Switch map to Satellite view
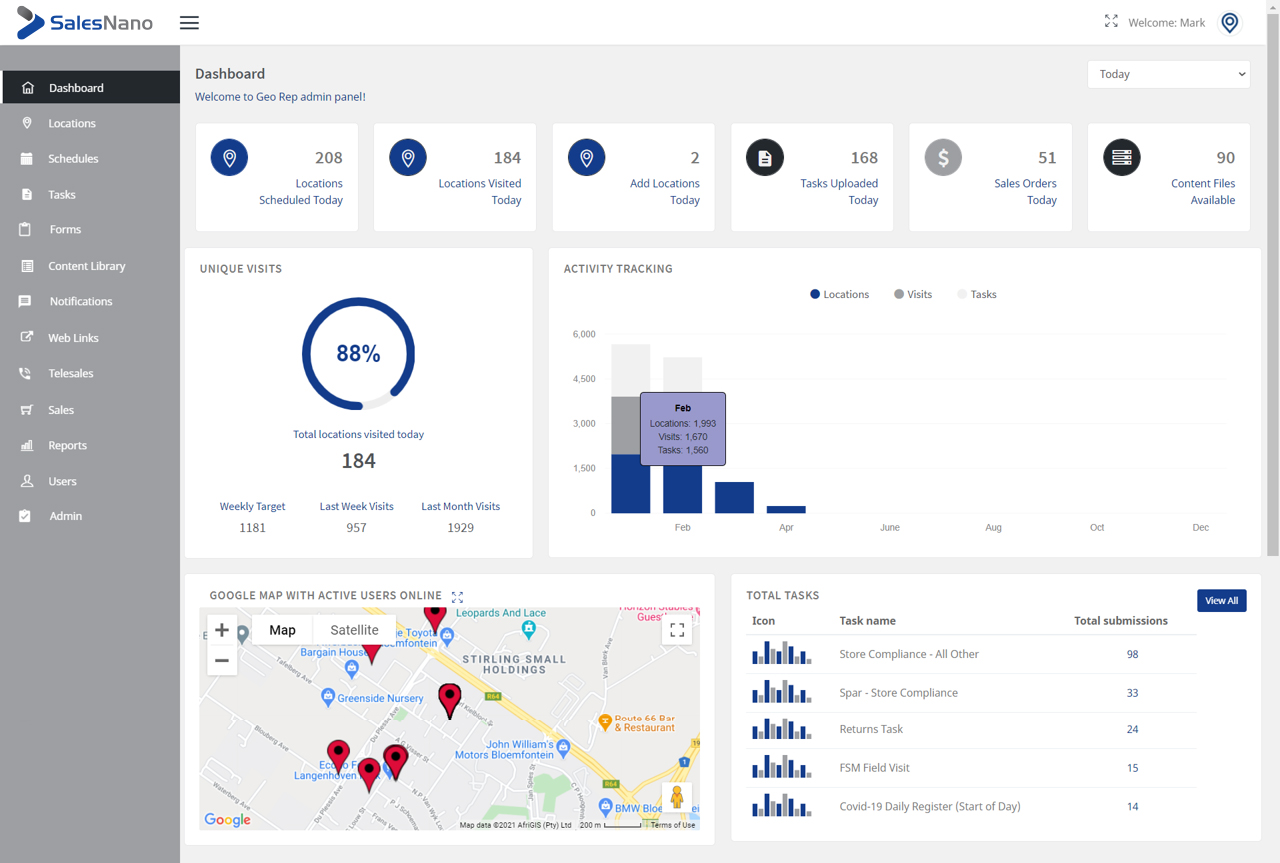The image size is (1280, 863). (x=354, y=630)
